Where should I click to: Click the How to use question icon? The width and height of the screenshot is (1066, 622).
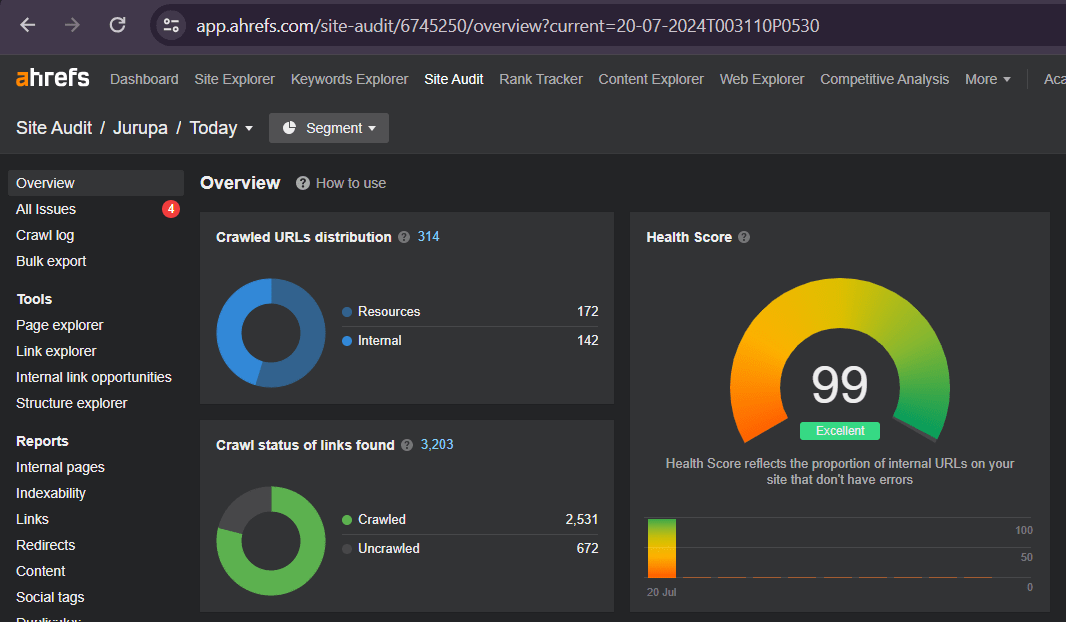[302, 183]
